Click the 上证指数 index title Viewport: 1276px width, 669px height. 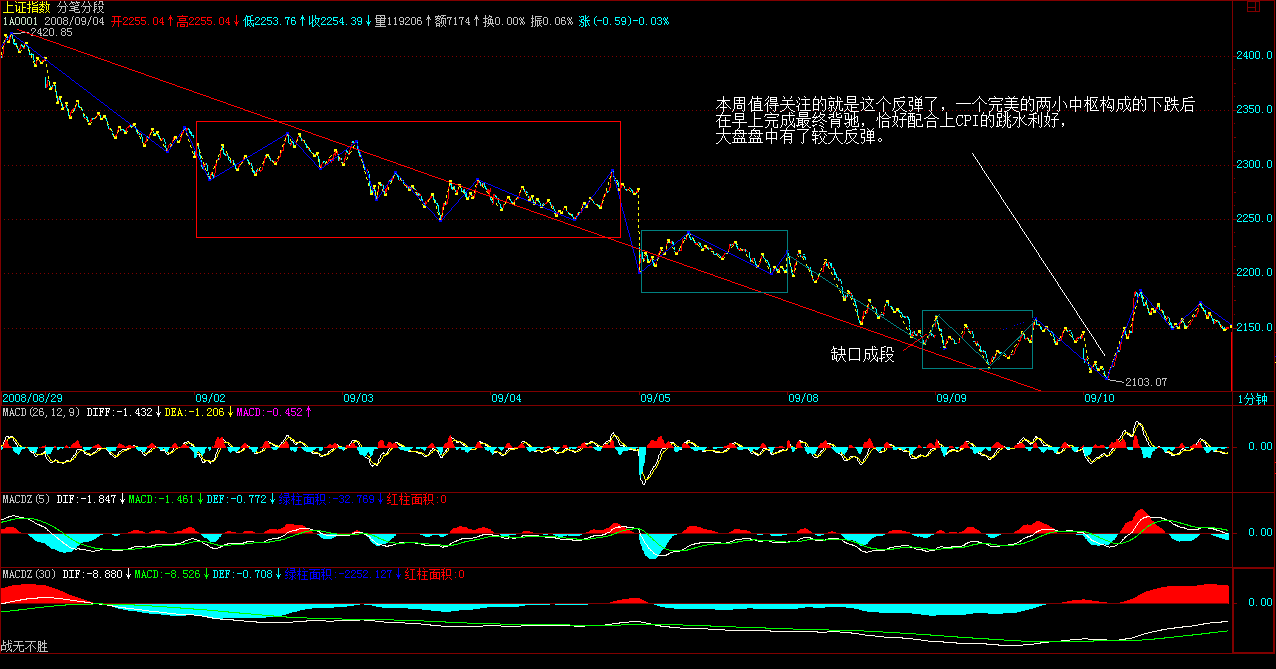pyautogui.click(x=28, y=7)
